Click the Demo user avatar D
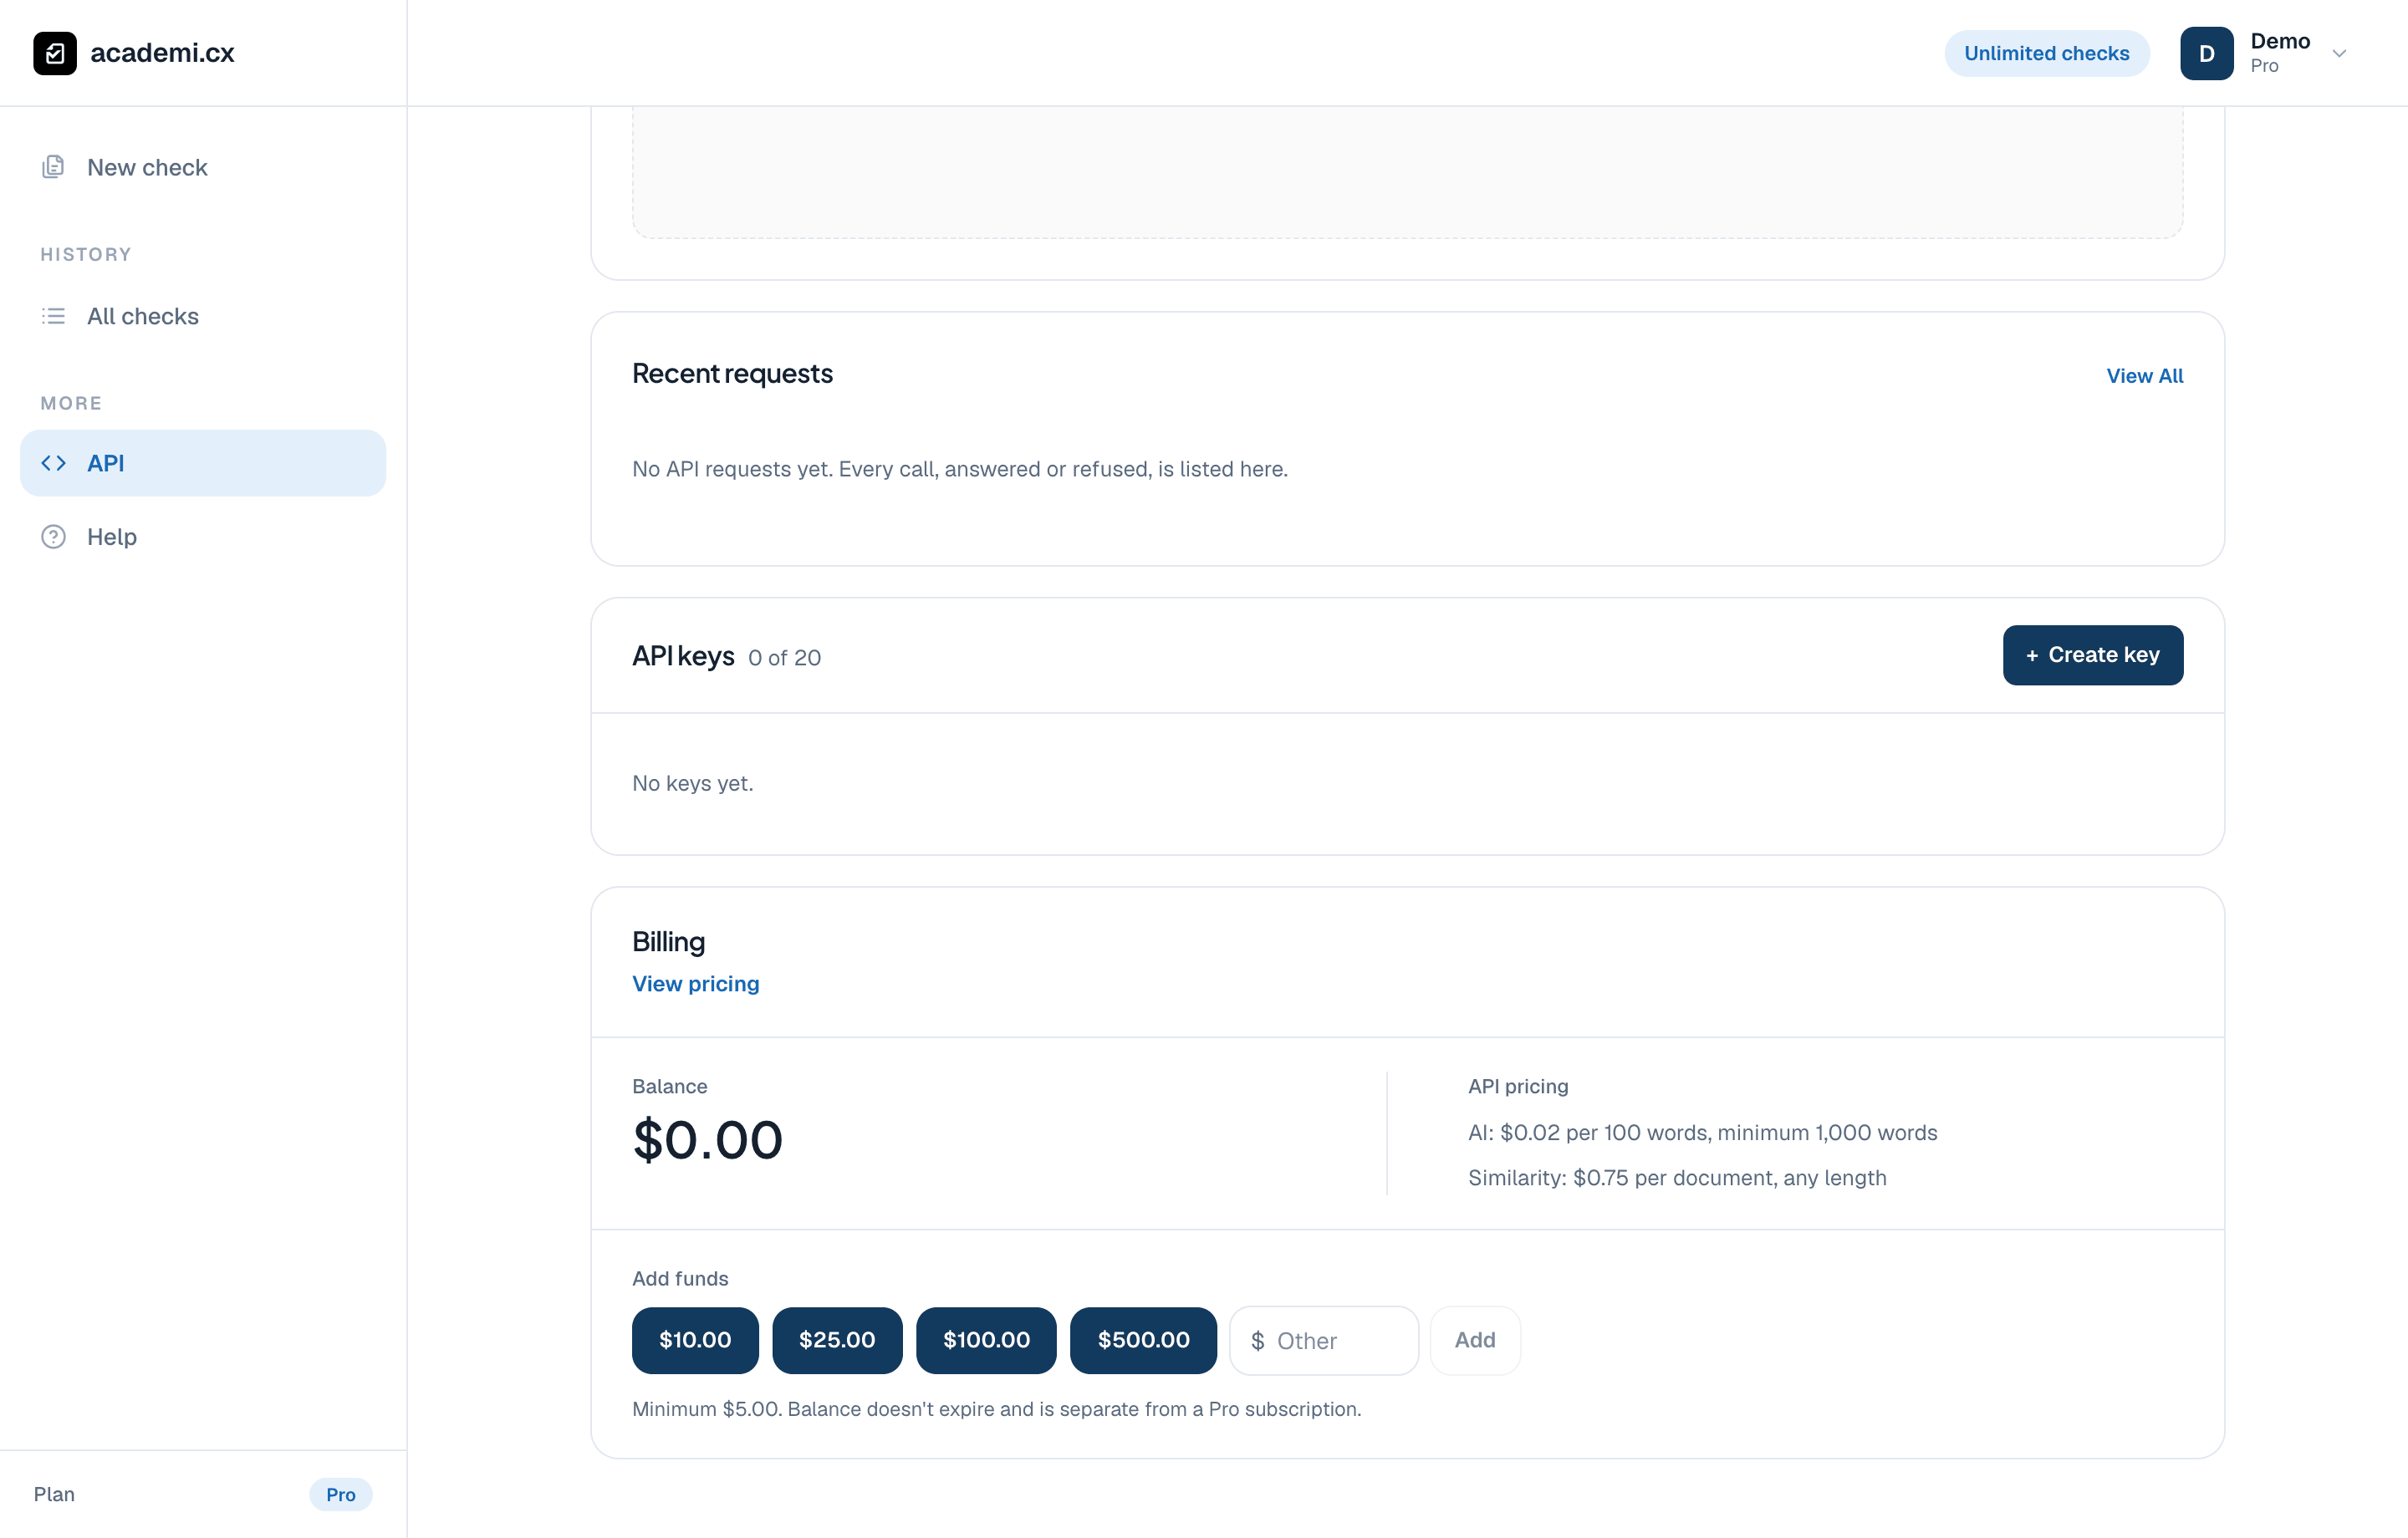This screenshot has height=1538, width=2408. (x=2206, y=53)
